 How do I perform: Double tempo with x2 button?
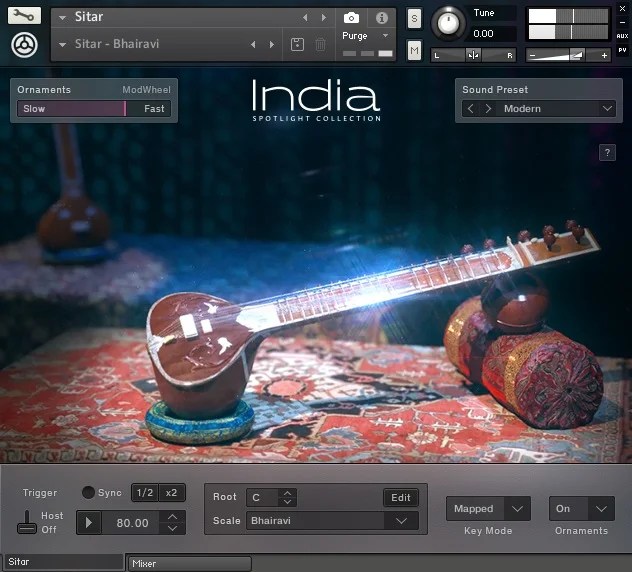(x=172, y=493)
